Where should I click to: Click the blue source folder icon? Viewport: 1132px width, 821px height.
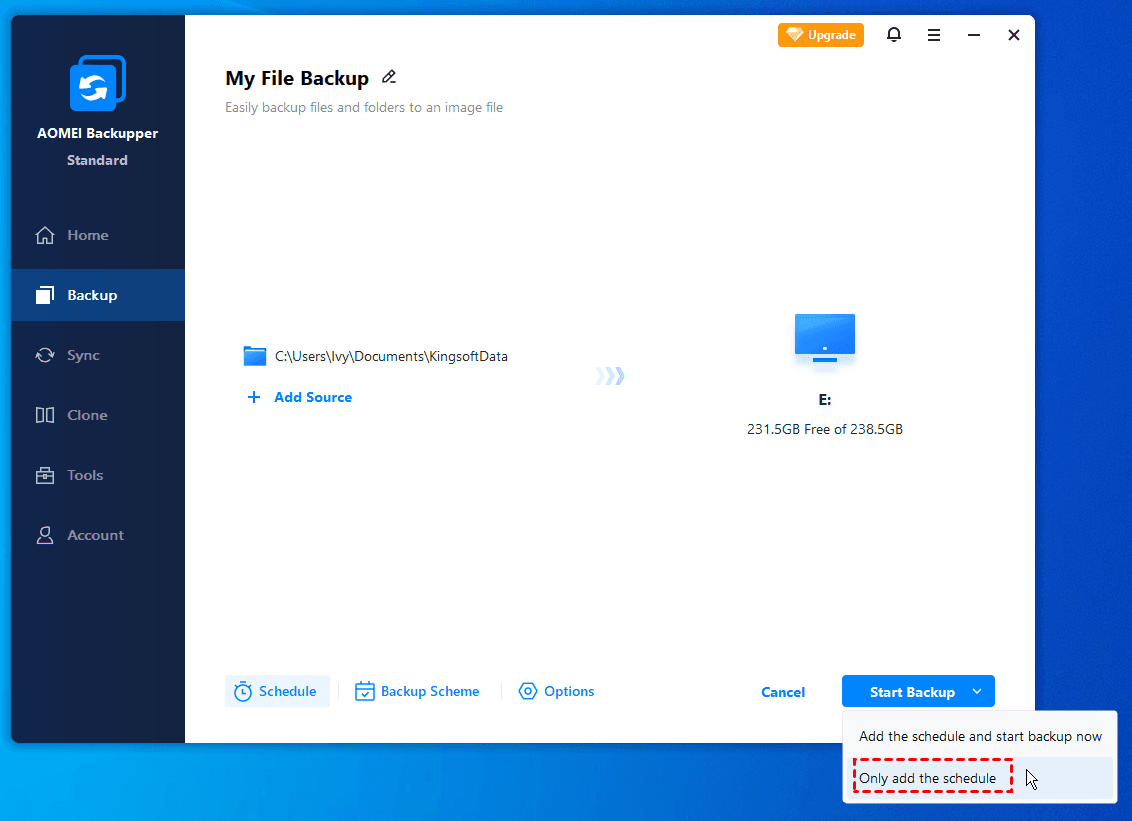coord(255,356)
